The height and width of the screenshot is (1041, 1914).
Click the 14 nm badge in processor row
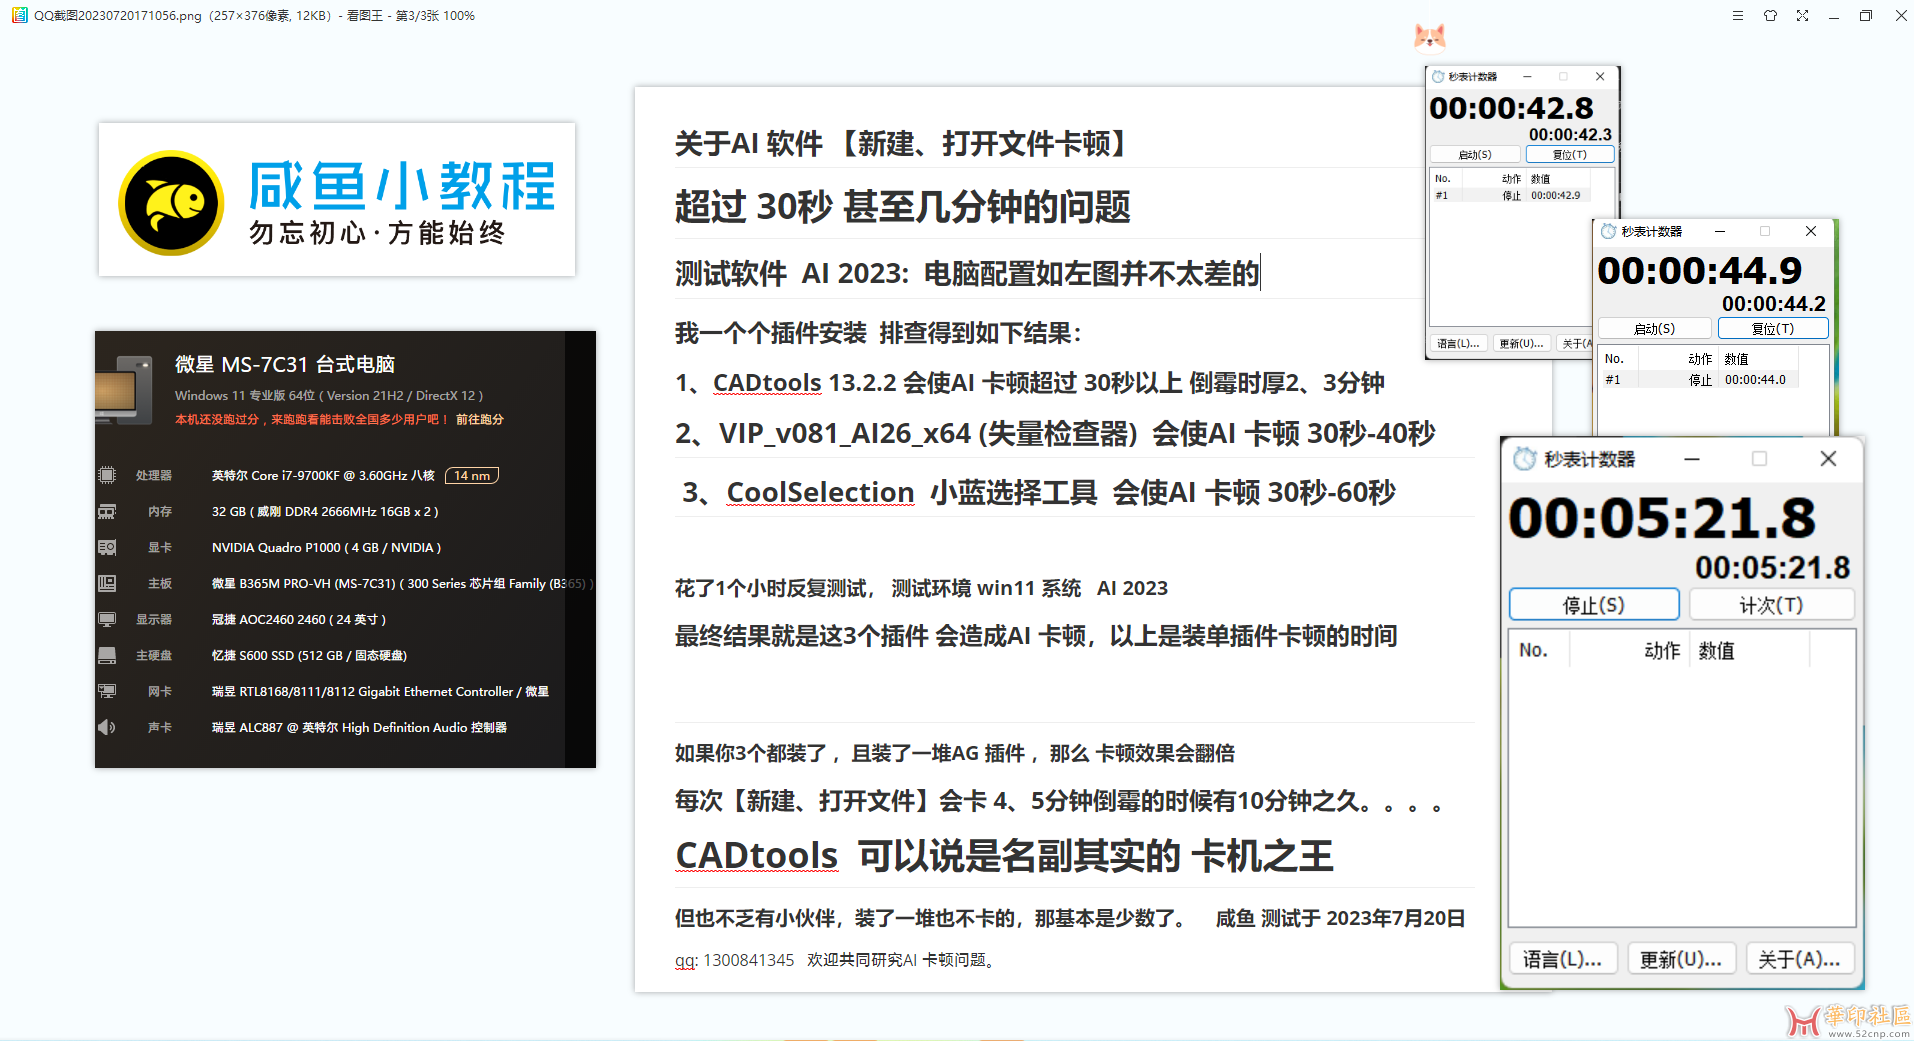pos(472,475)
